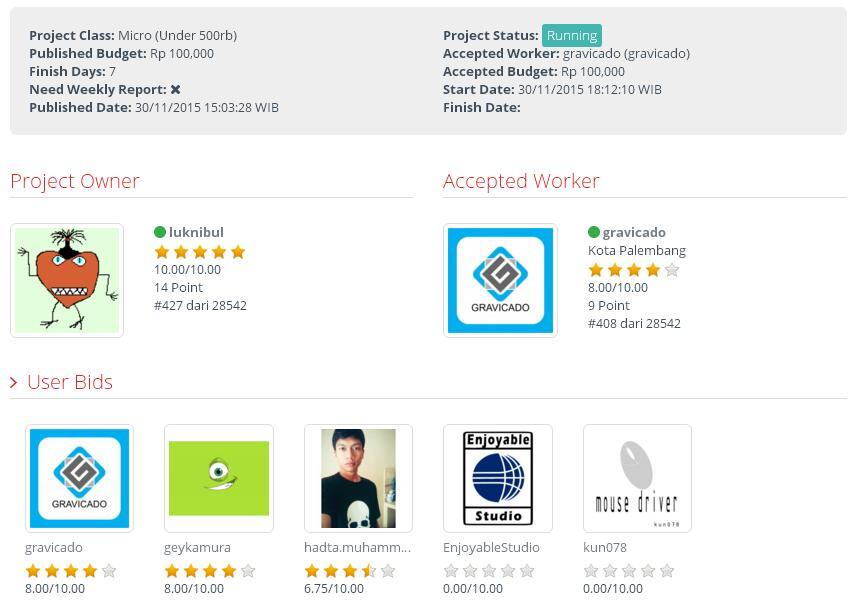Click EnjoyableStudio's empty star rating

pos(488,571)
